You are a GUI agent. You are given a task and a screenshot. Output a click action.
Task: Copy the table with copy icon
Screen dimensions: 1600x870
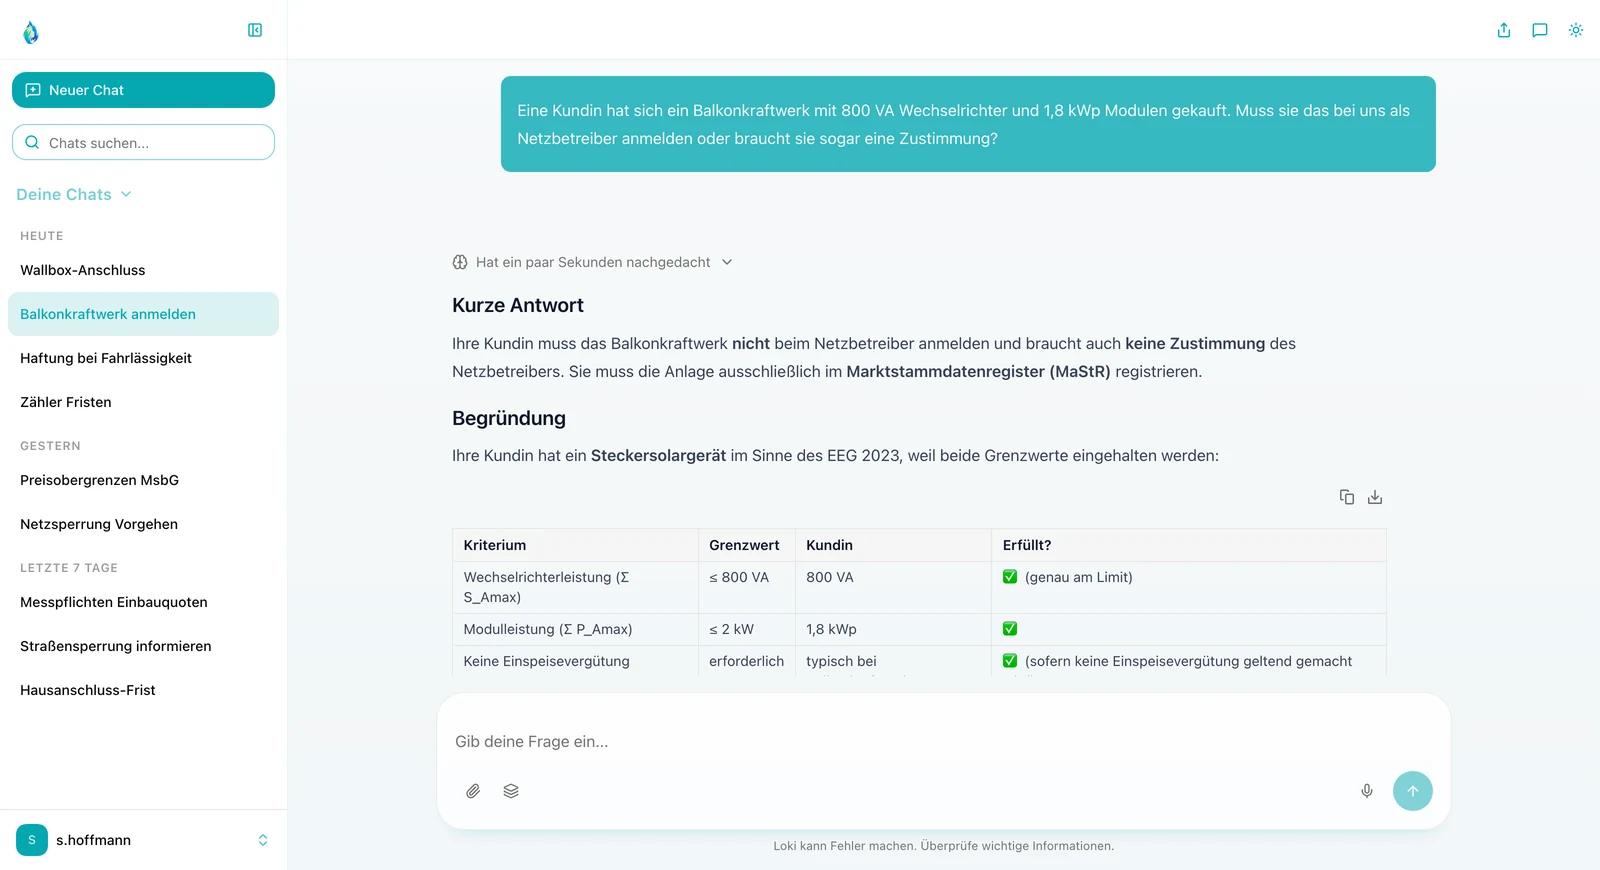1347,497
